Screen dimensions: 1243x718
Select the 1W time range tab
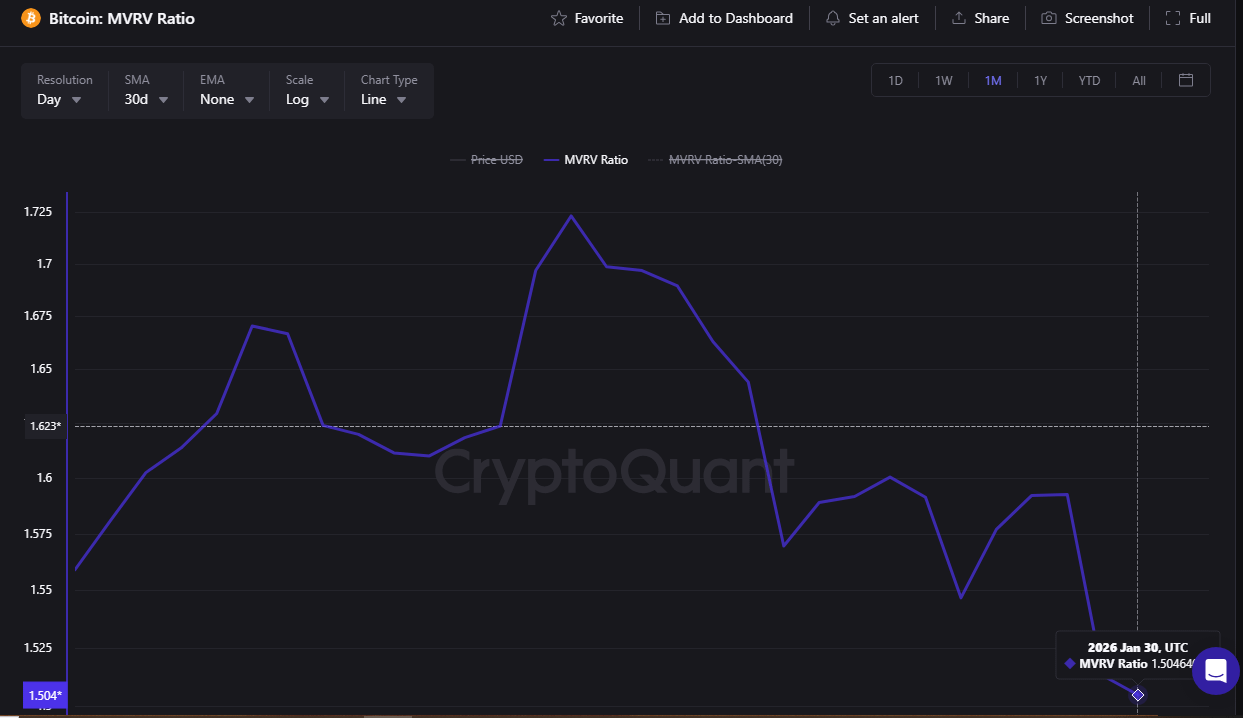coord(943,80)
